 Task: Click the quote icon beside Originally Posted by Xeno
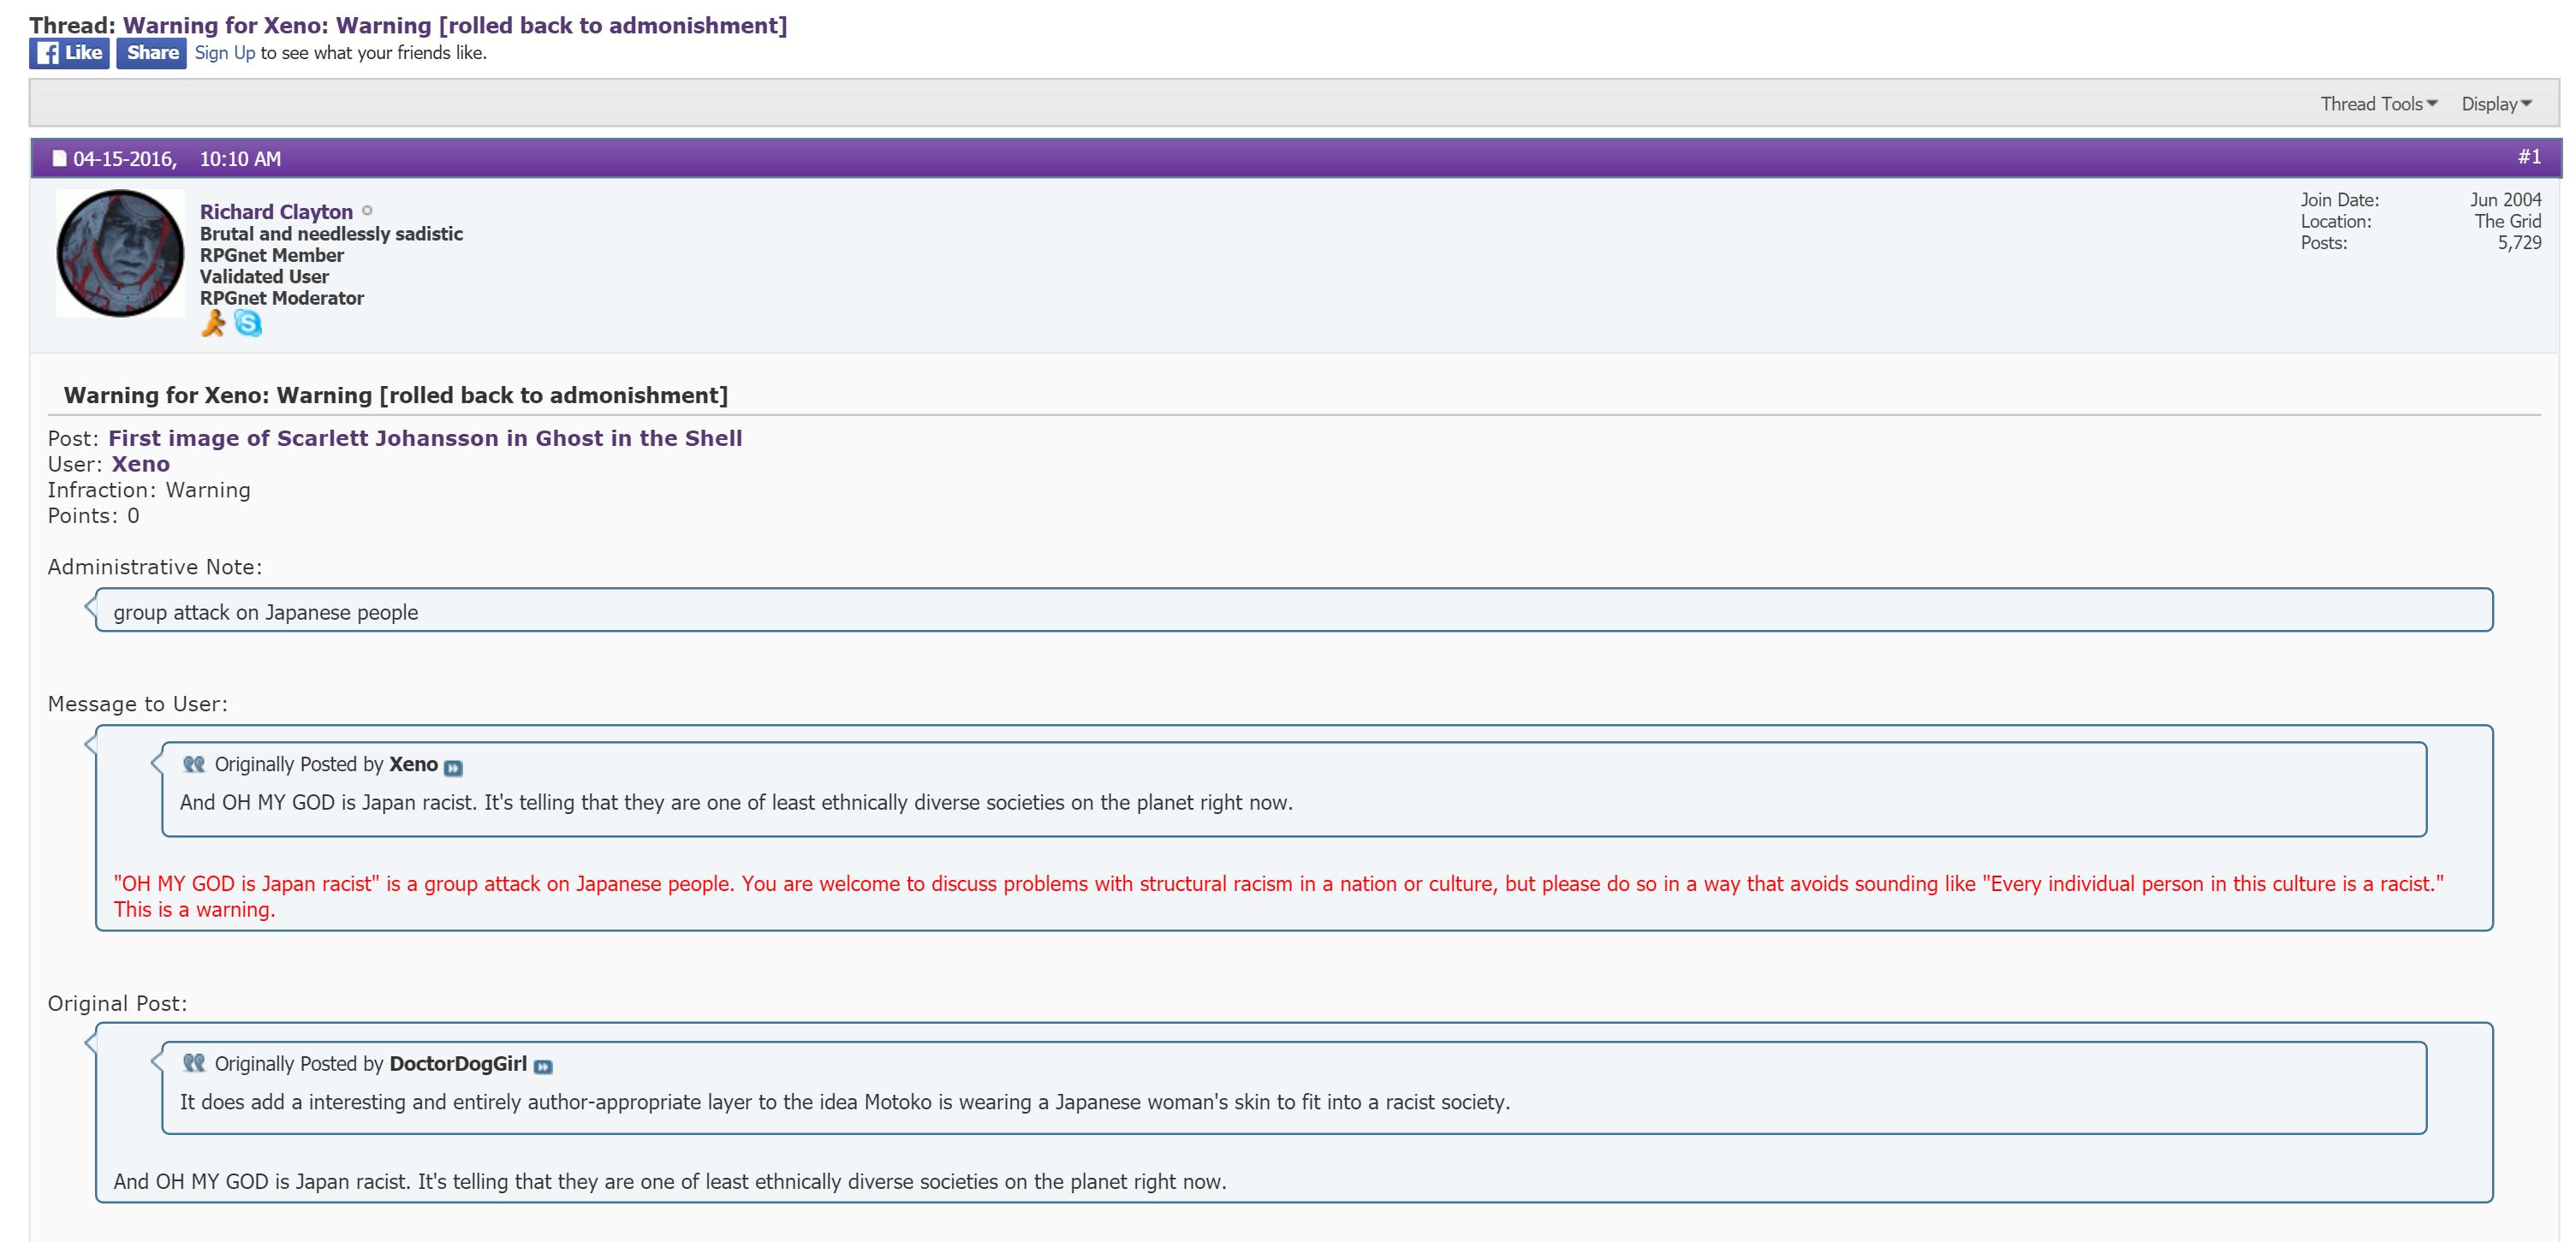194,764
